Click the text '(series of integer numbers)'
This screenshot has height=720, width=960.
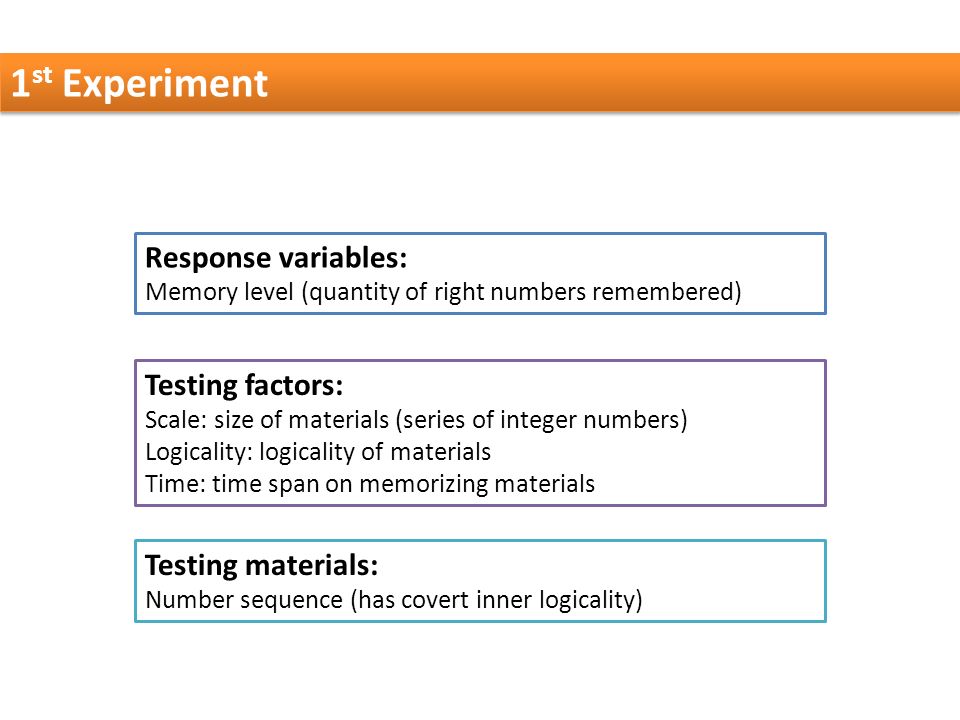[x=542, y=420]
